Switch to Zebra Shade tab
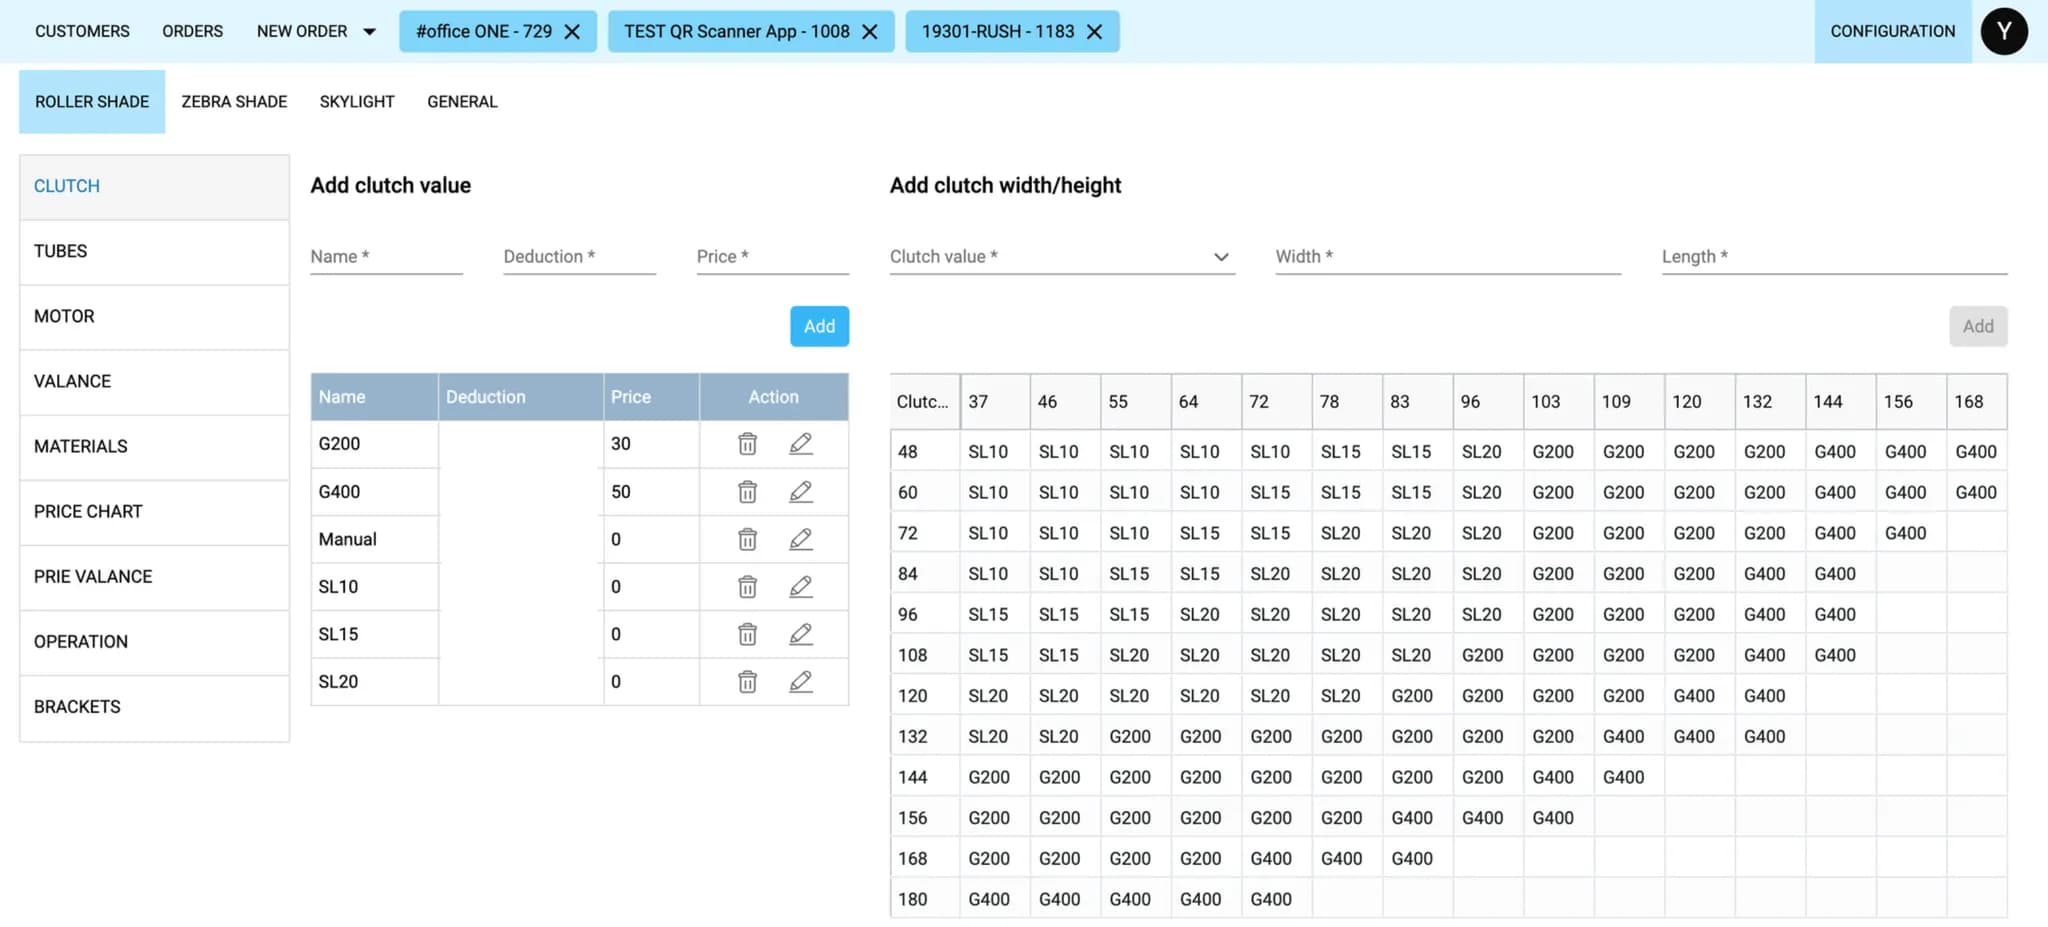Viewport: 2048px width, 927px height. [234, 102]
